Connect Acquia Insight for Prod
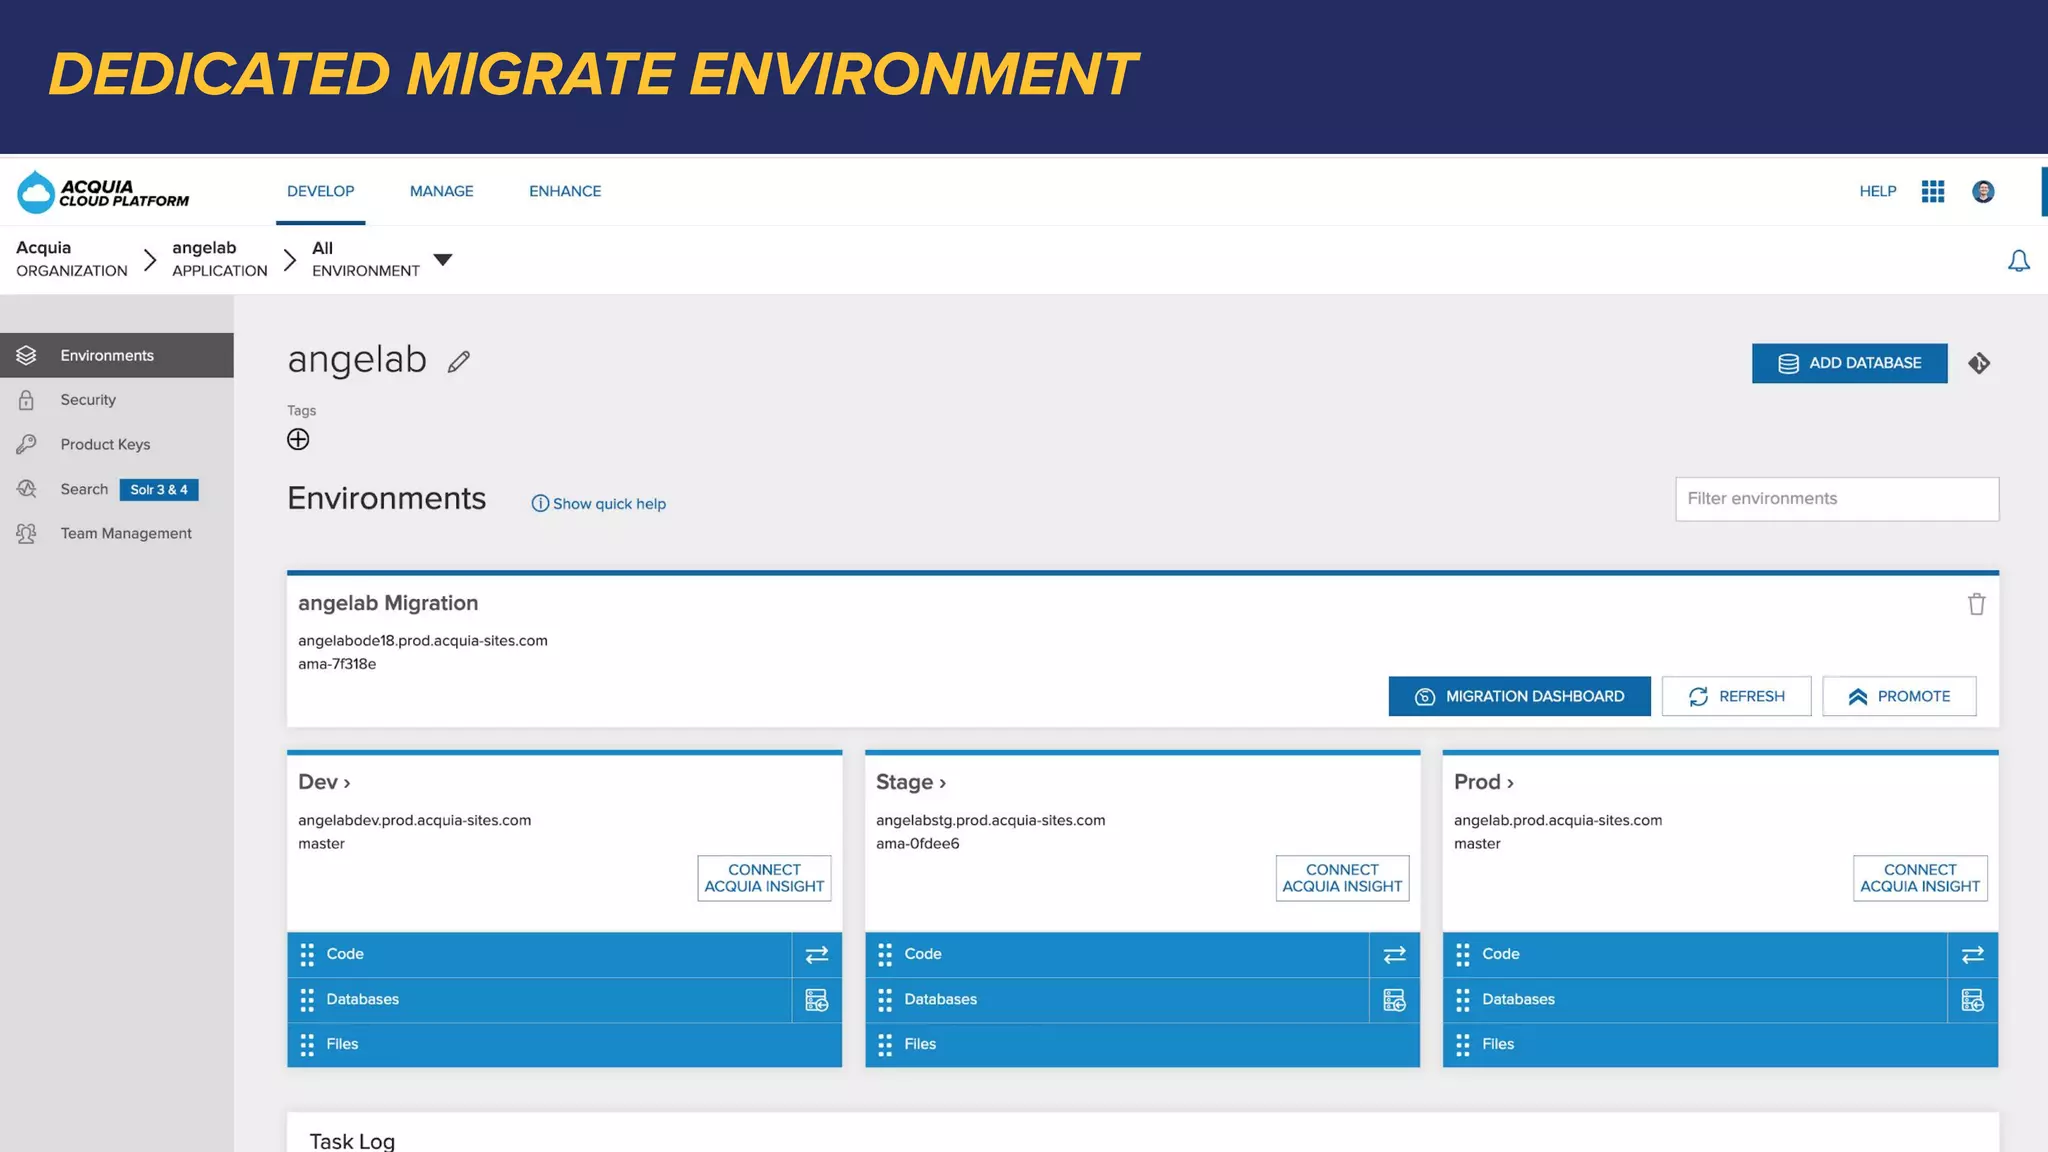The image size is (2048, 1152). point(1920,878)
